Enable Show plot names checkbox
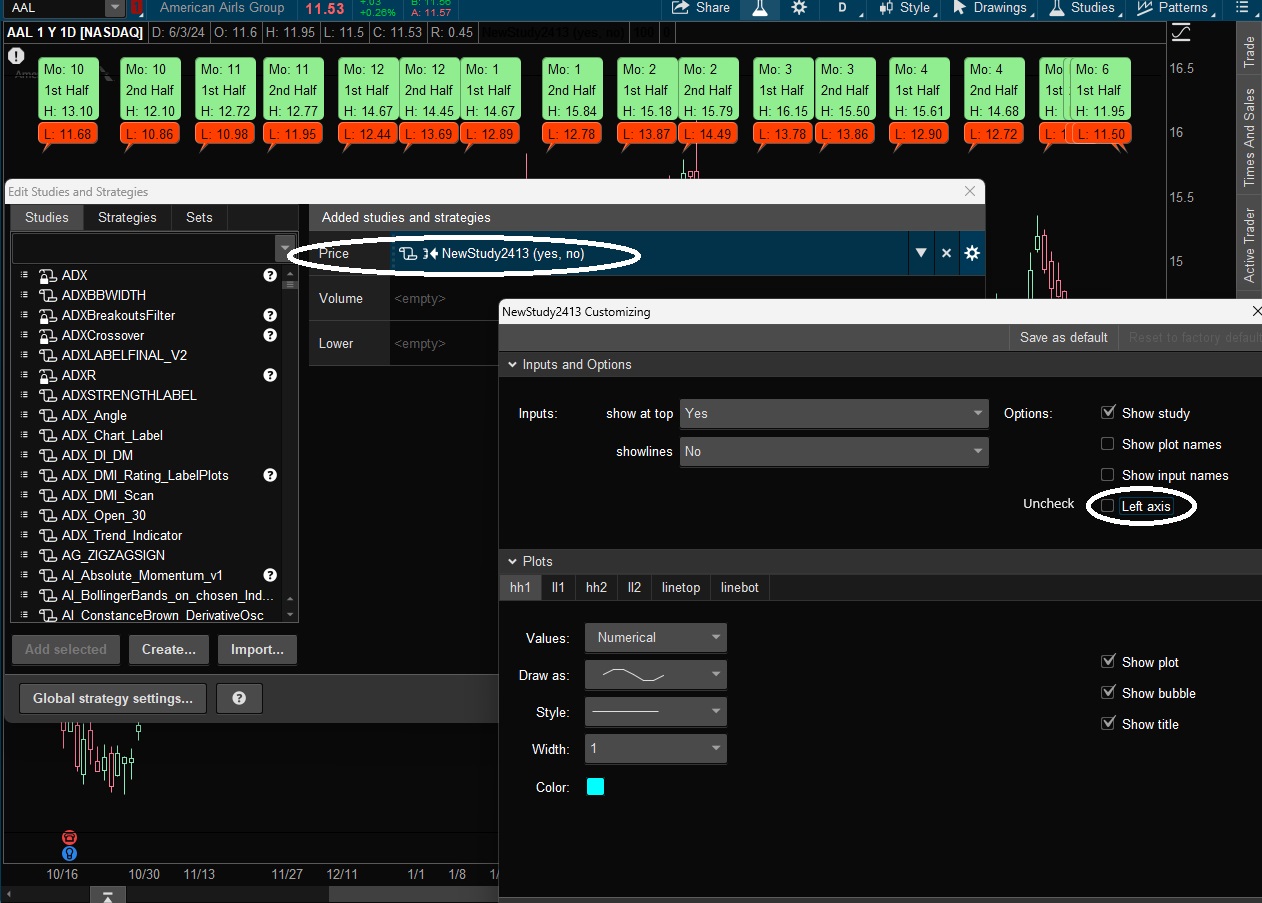Screen dimensions: 1262x903 1107,444
